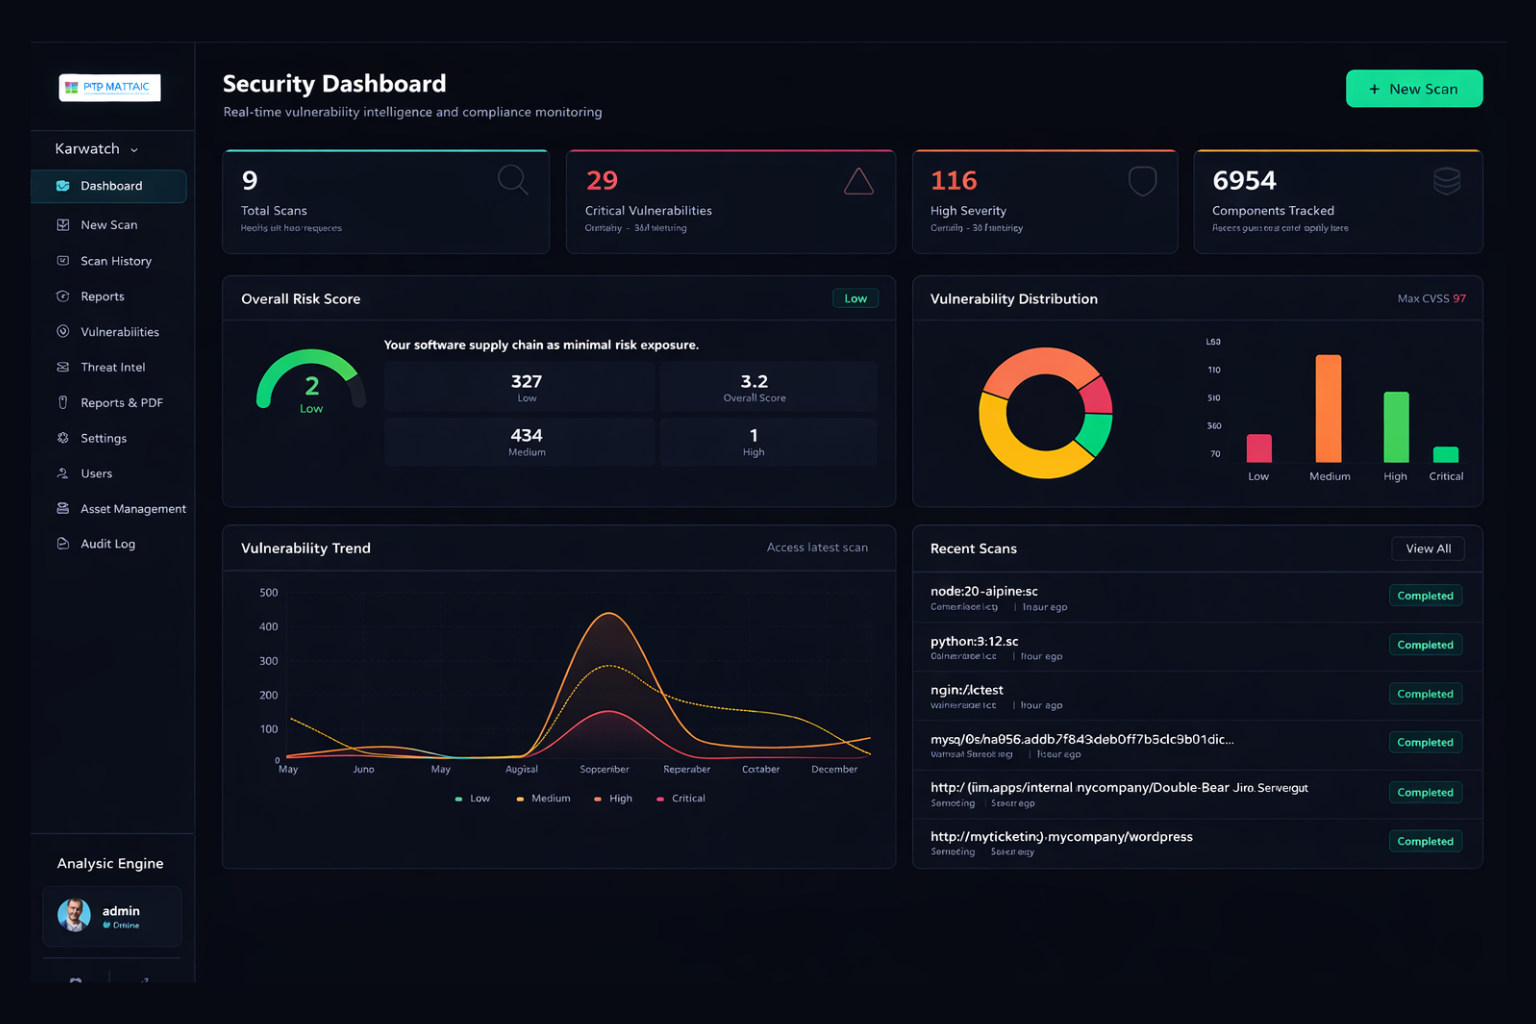Click the New Scan green button

[1413, 89]
